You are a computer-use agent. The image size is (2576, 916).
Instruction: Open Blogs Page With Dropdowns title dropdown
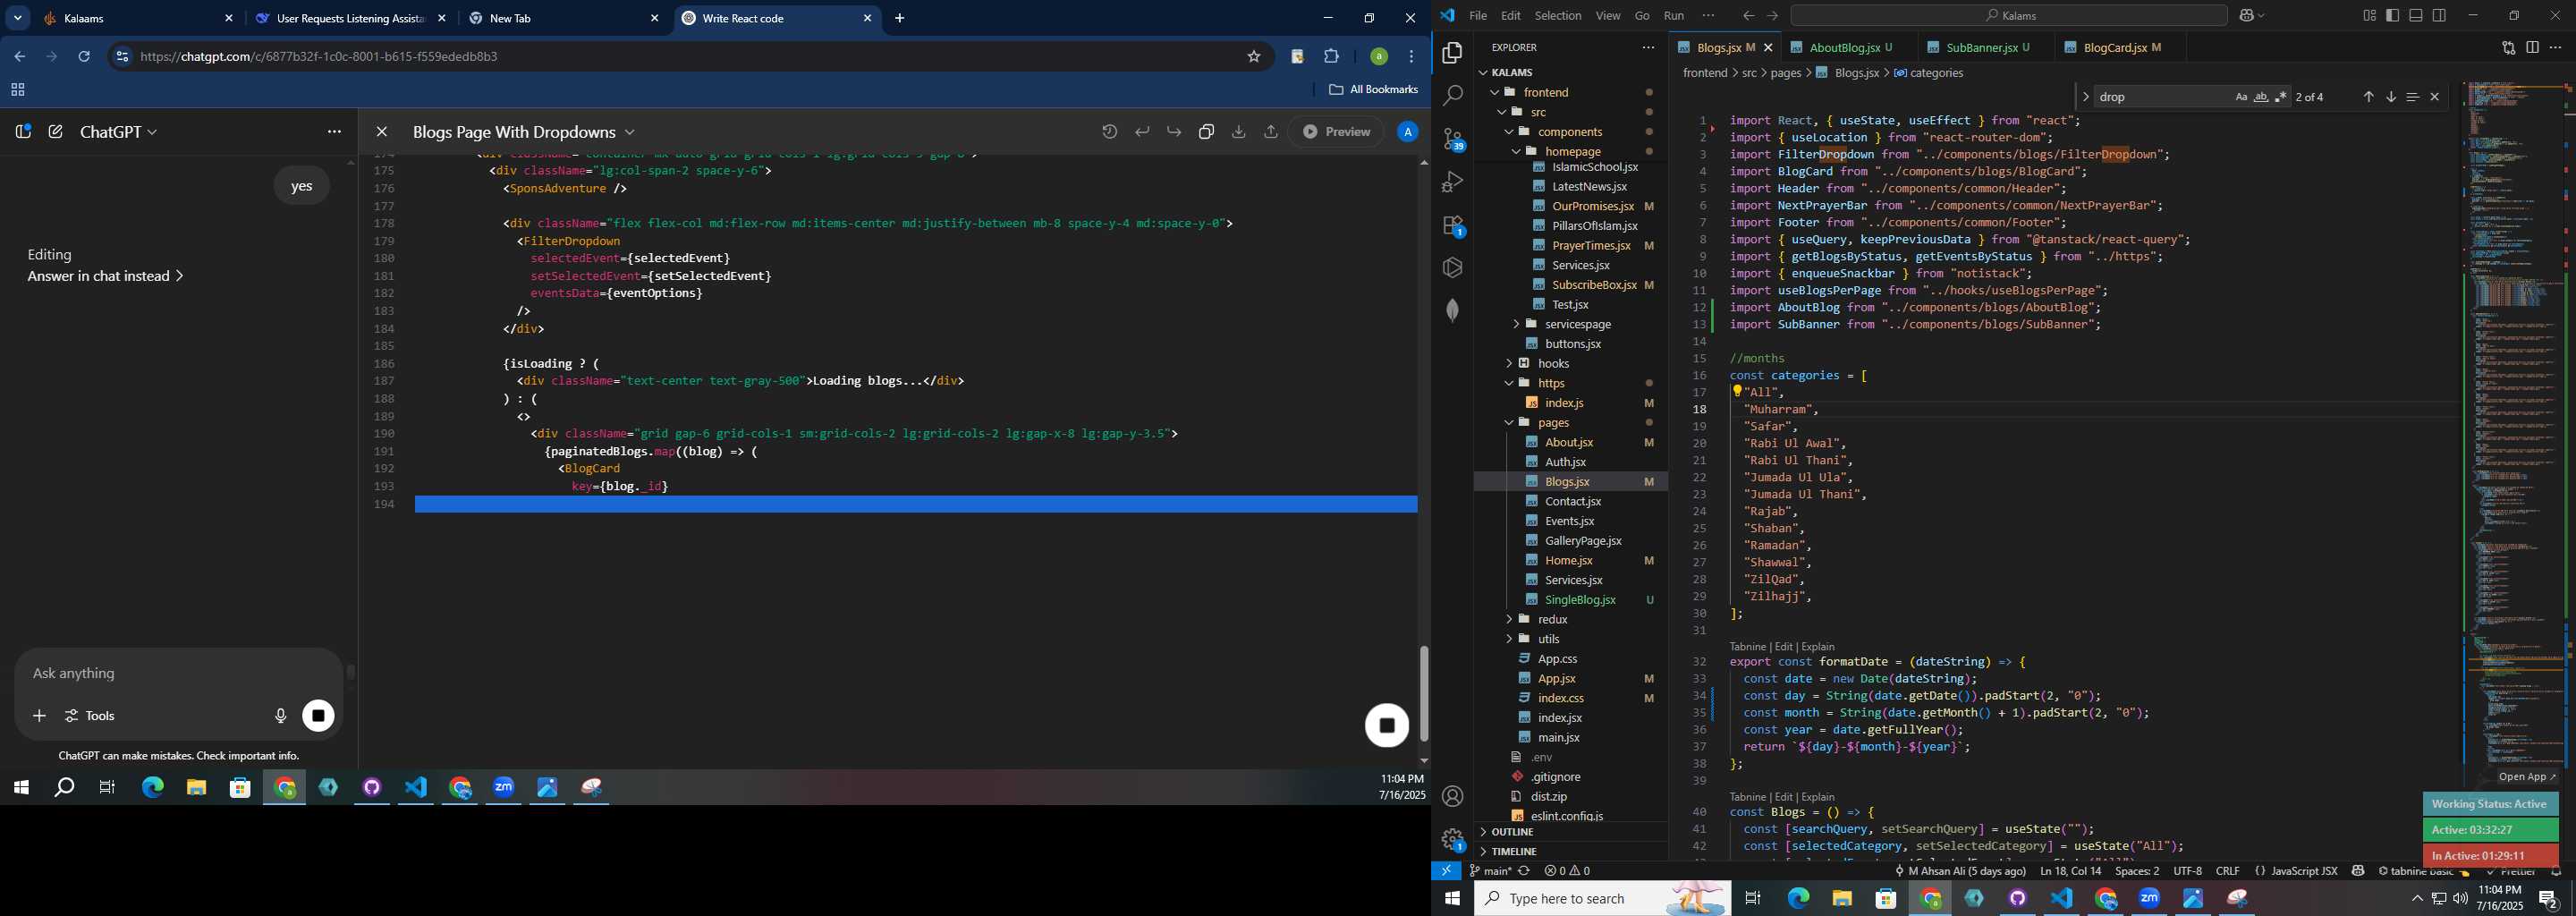point(524,132)
